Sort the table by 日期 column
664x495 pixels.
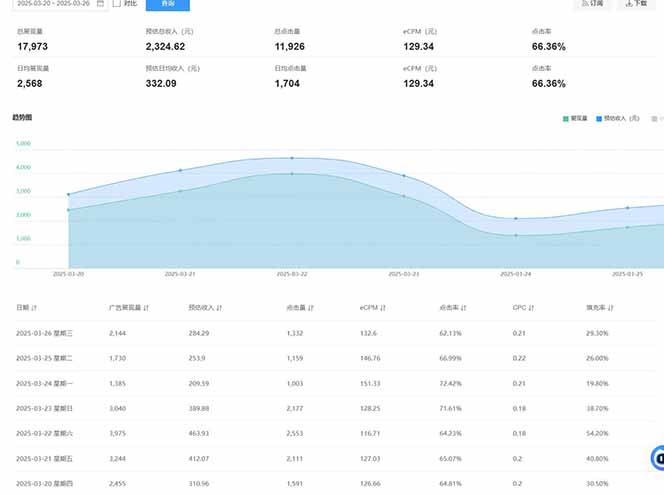click(x=34, y=308)
